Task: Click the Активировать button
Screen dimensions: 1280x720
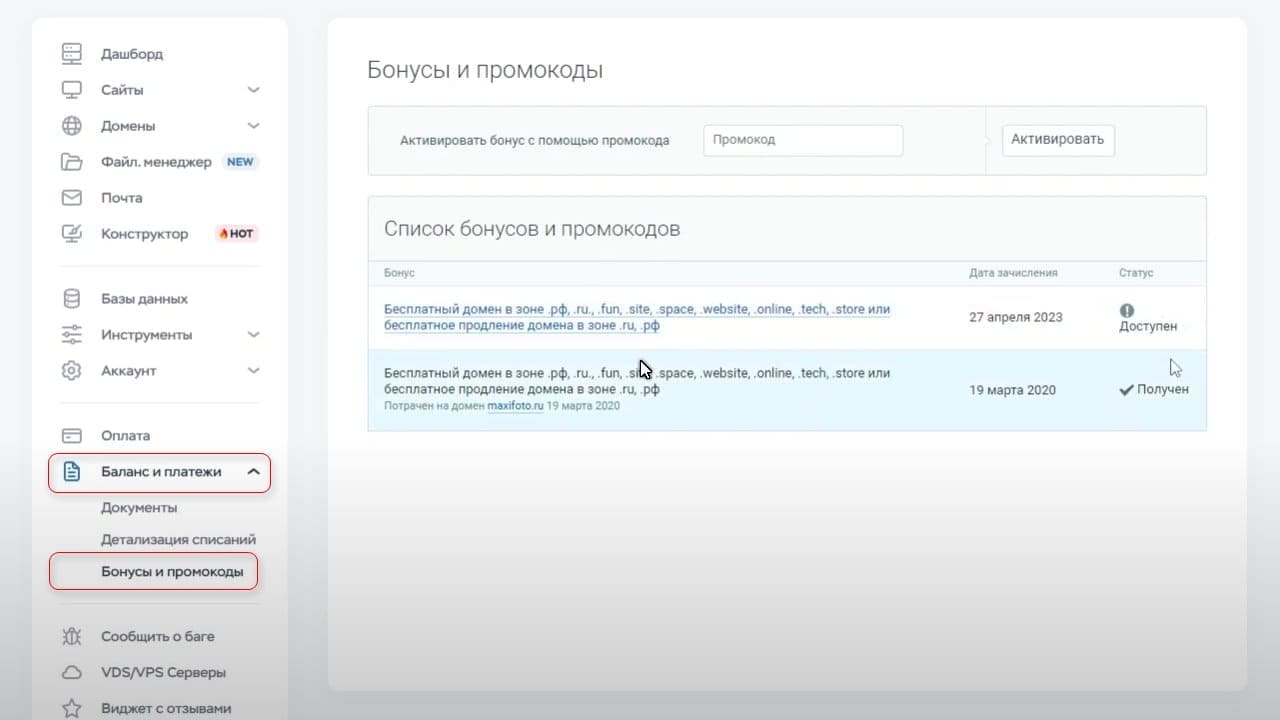Action: pos(1058,140)
